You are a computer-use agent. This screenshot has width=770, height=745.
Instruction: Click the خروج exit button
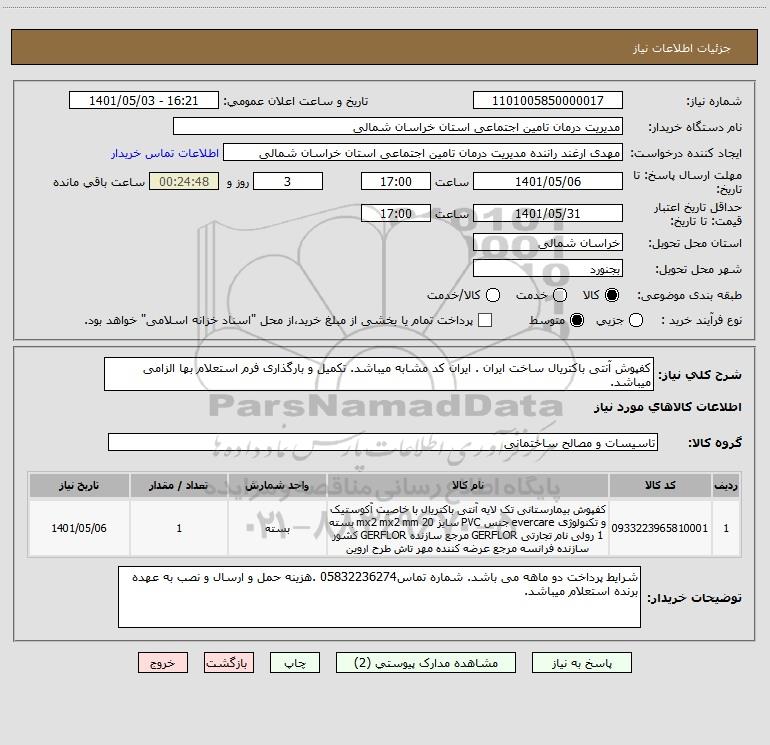coord(163,663)
